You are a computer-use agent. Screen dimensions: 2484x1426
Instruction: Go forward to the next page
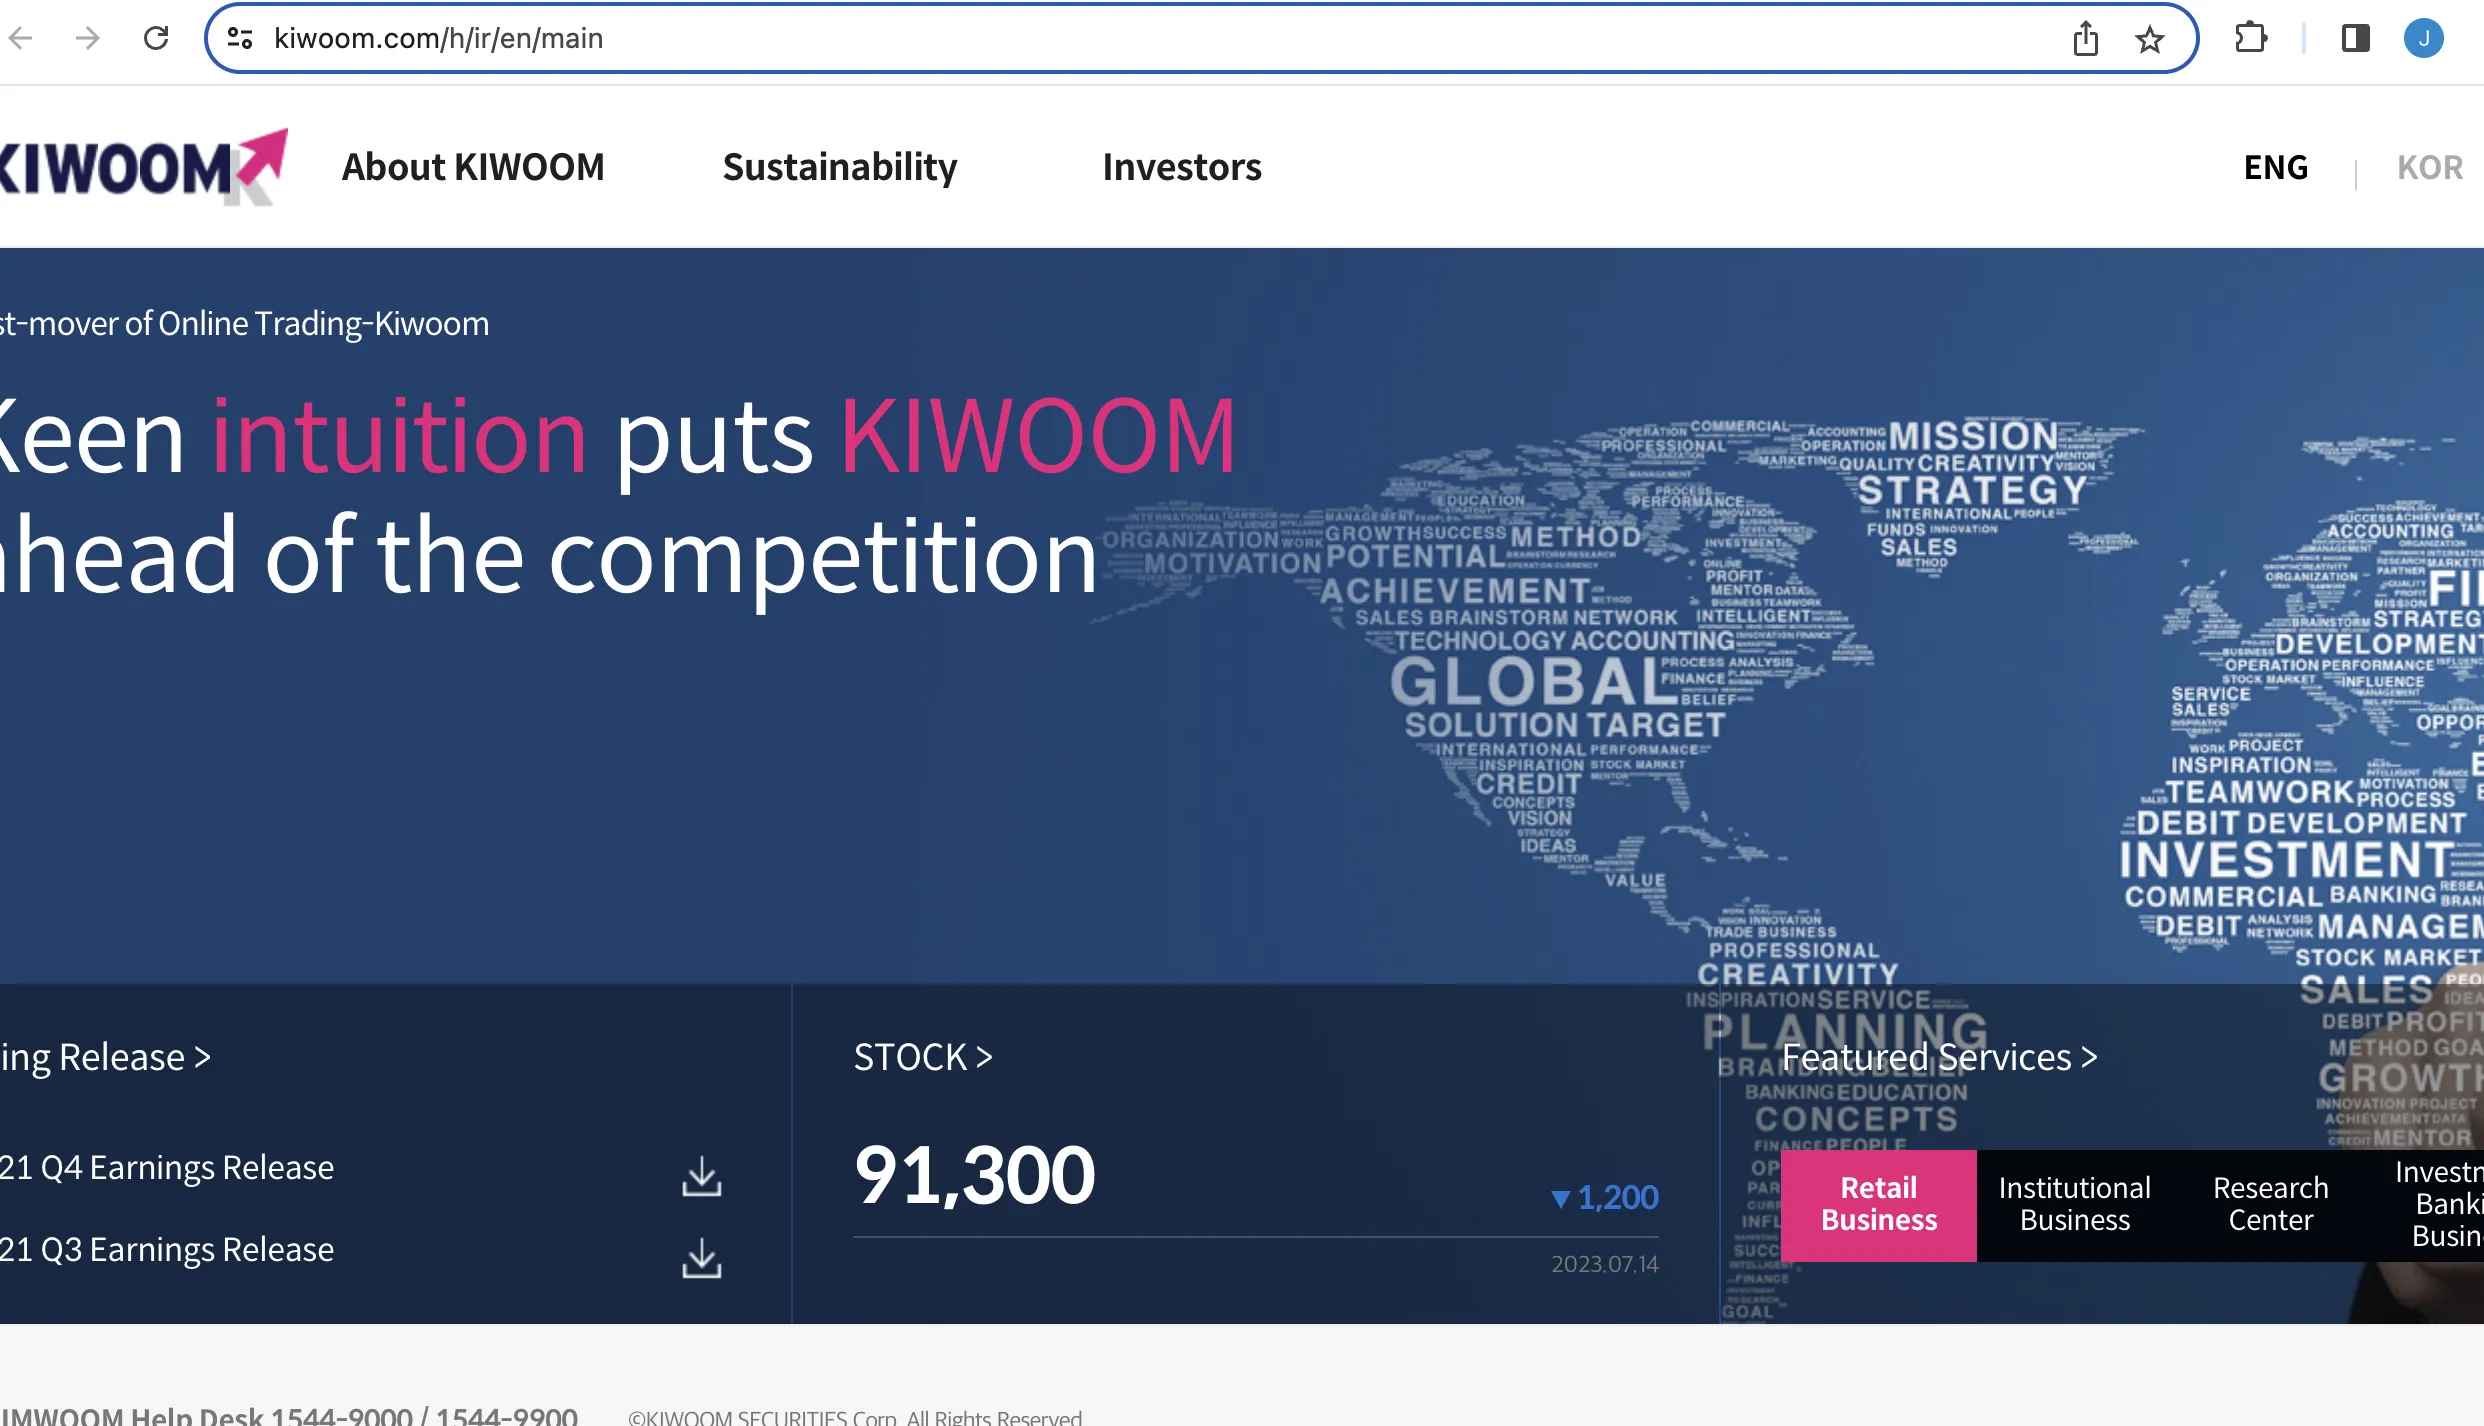click(x=88, y=38)
